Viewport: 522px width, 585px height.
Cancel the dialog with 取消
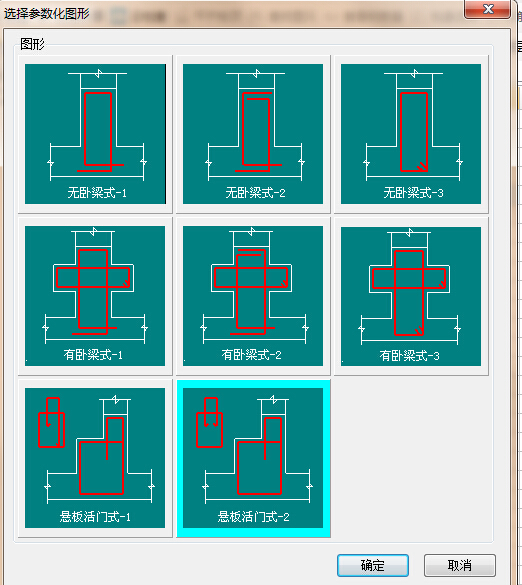[460, 565]
